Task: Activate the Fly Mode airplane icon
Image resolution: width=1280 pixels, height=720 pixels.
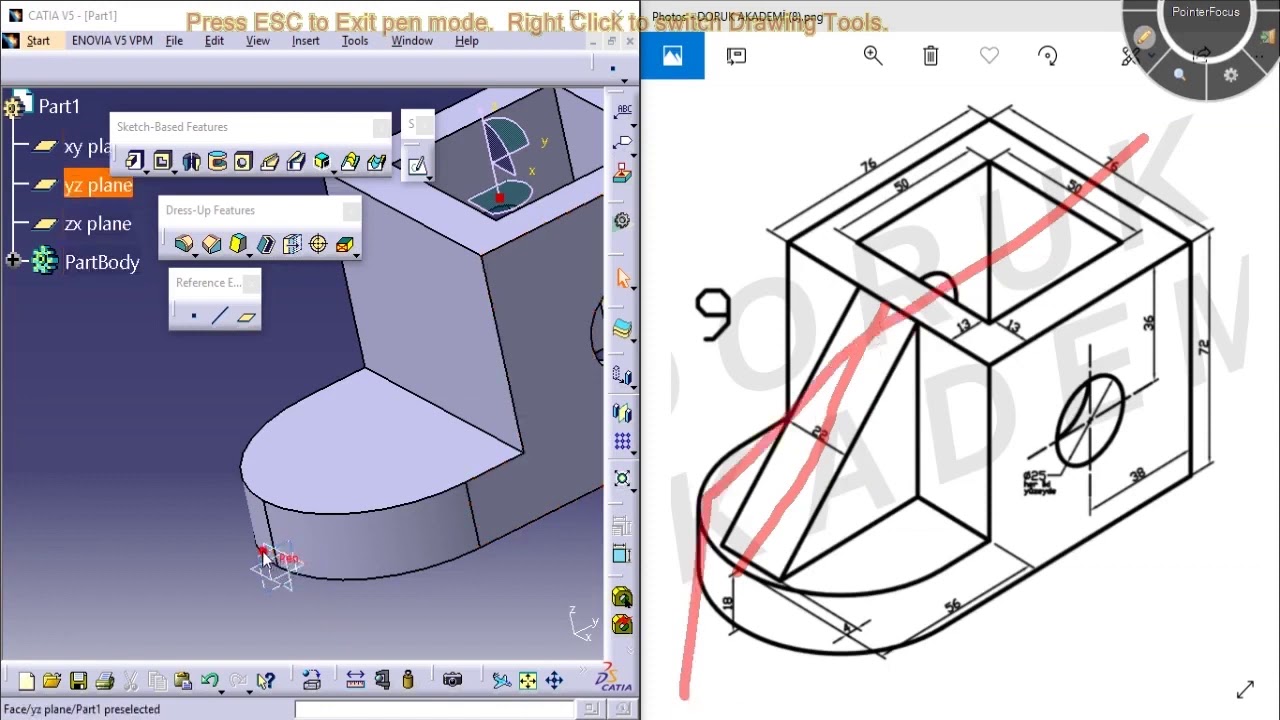Action: [501, 681]
